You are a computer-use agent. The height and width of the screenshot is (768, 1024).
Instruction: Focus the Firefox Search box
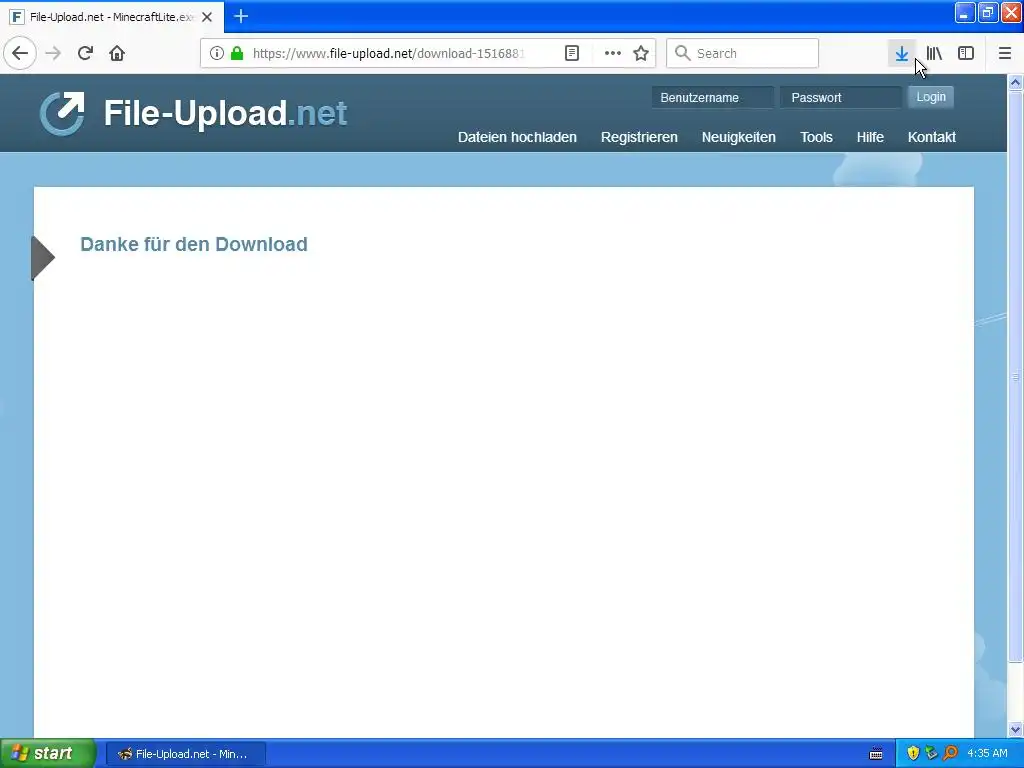(743, 53)
